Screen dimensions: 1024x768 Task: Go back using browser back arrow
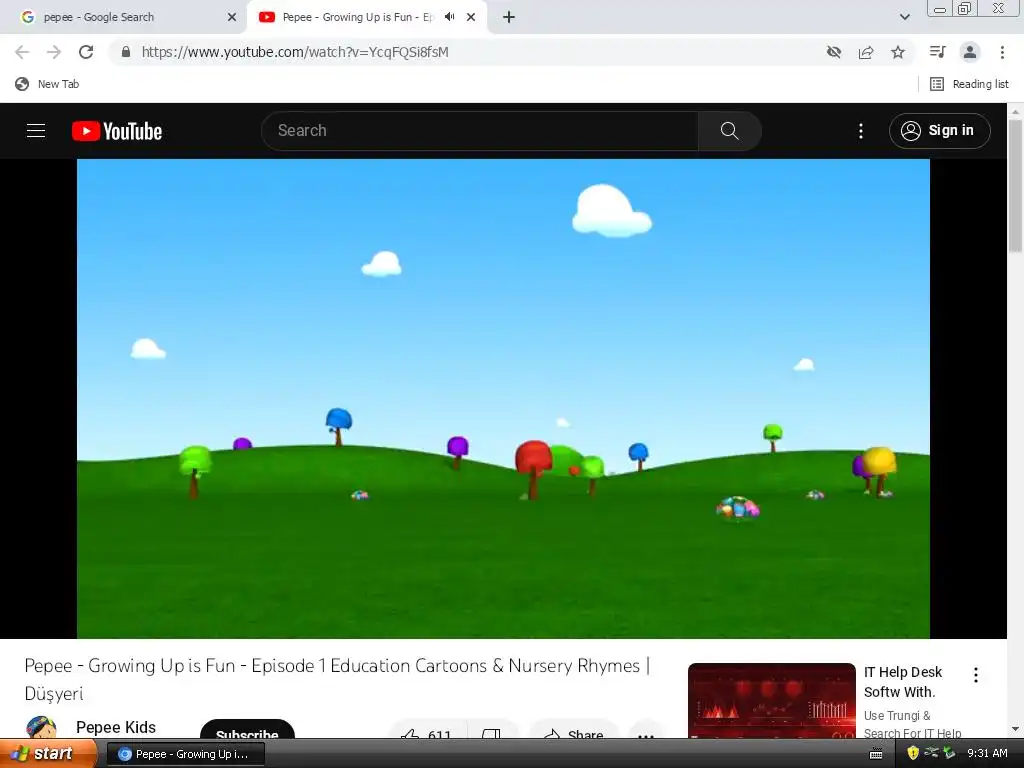[x=22, y=52]
